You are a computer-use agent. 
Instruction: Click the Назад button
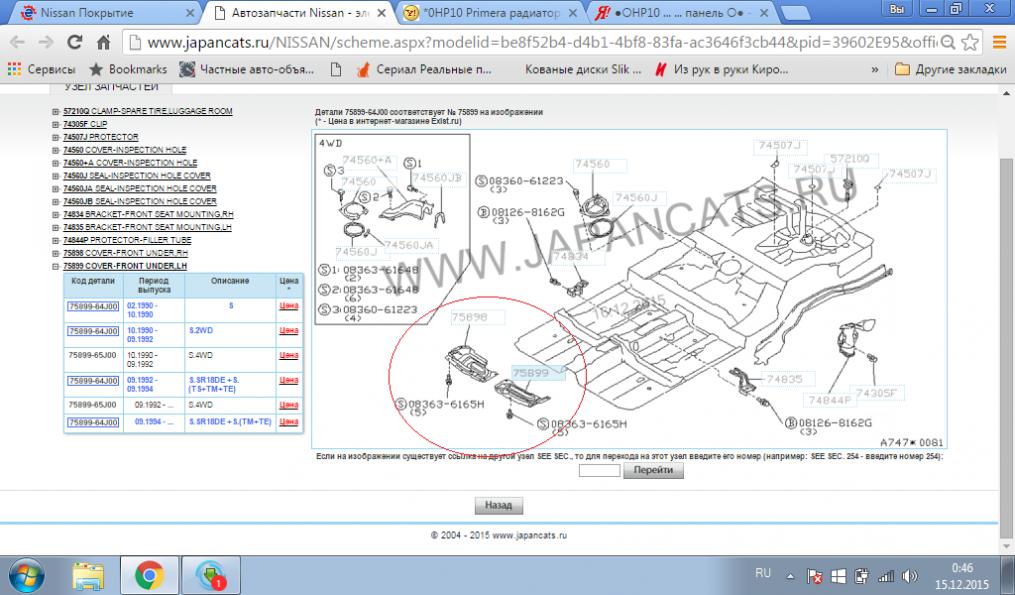(x=498, y=505)
